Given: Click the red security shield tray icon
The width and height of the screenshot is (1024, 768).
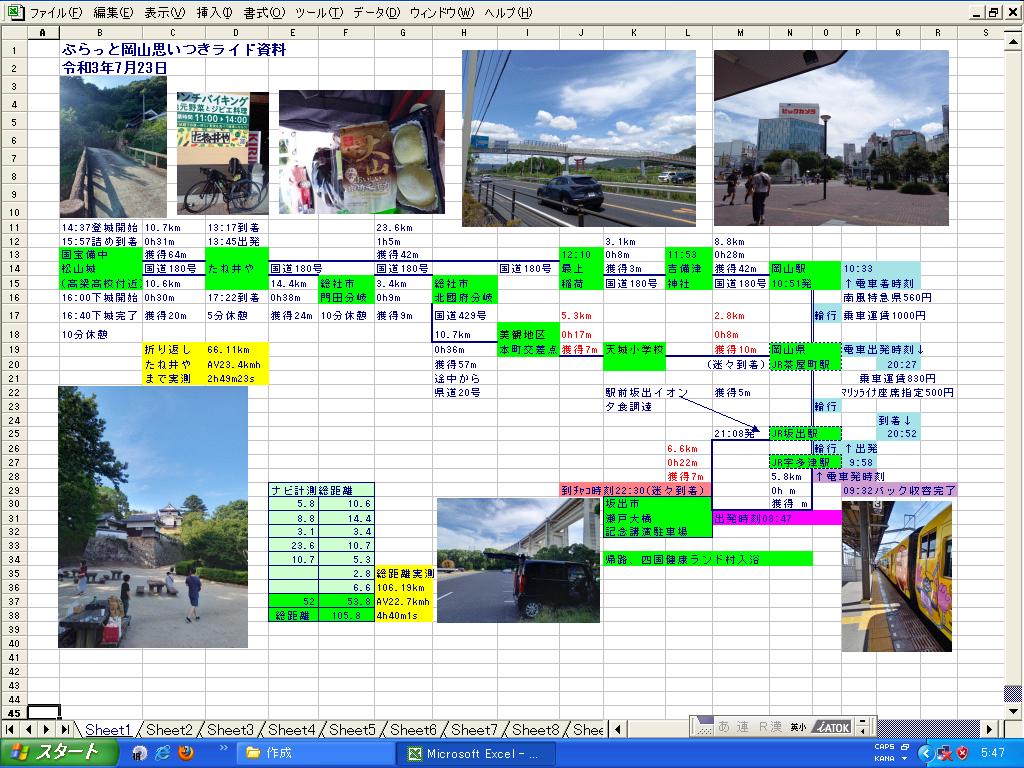Looking at the screenshot, I should point(962,753).
